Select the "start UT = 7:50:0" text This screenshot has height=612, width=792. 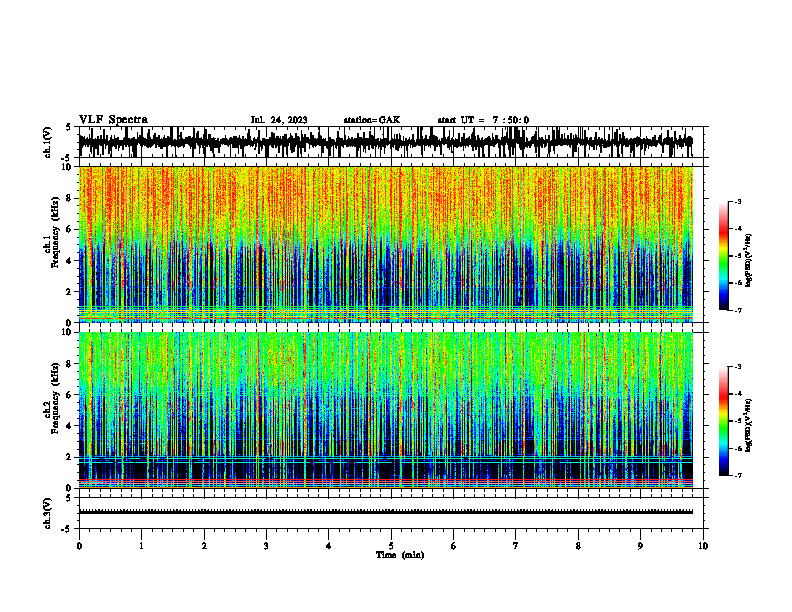pos(483,120)
